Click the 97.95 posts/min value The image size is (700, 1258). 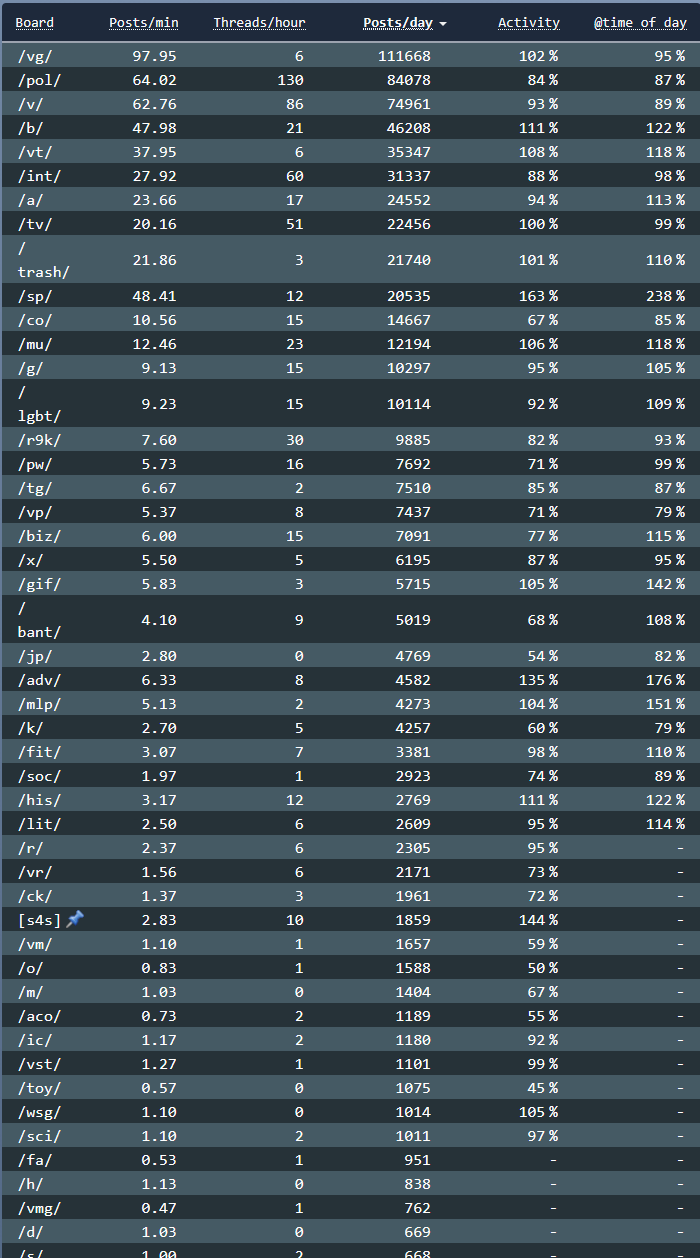(x=155, y=56)
